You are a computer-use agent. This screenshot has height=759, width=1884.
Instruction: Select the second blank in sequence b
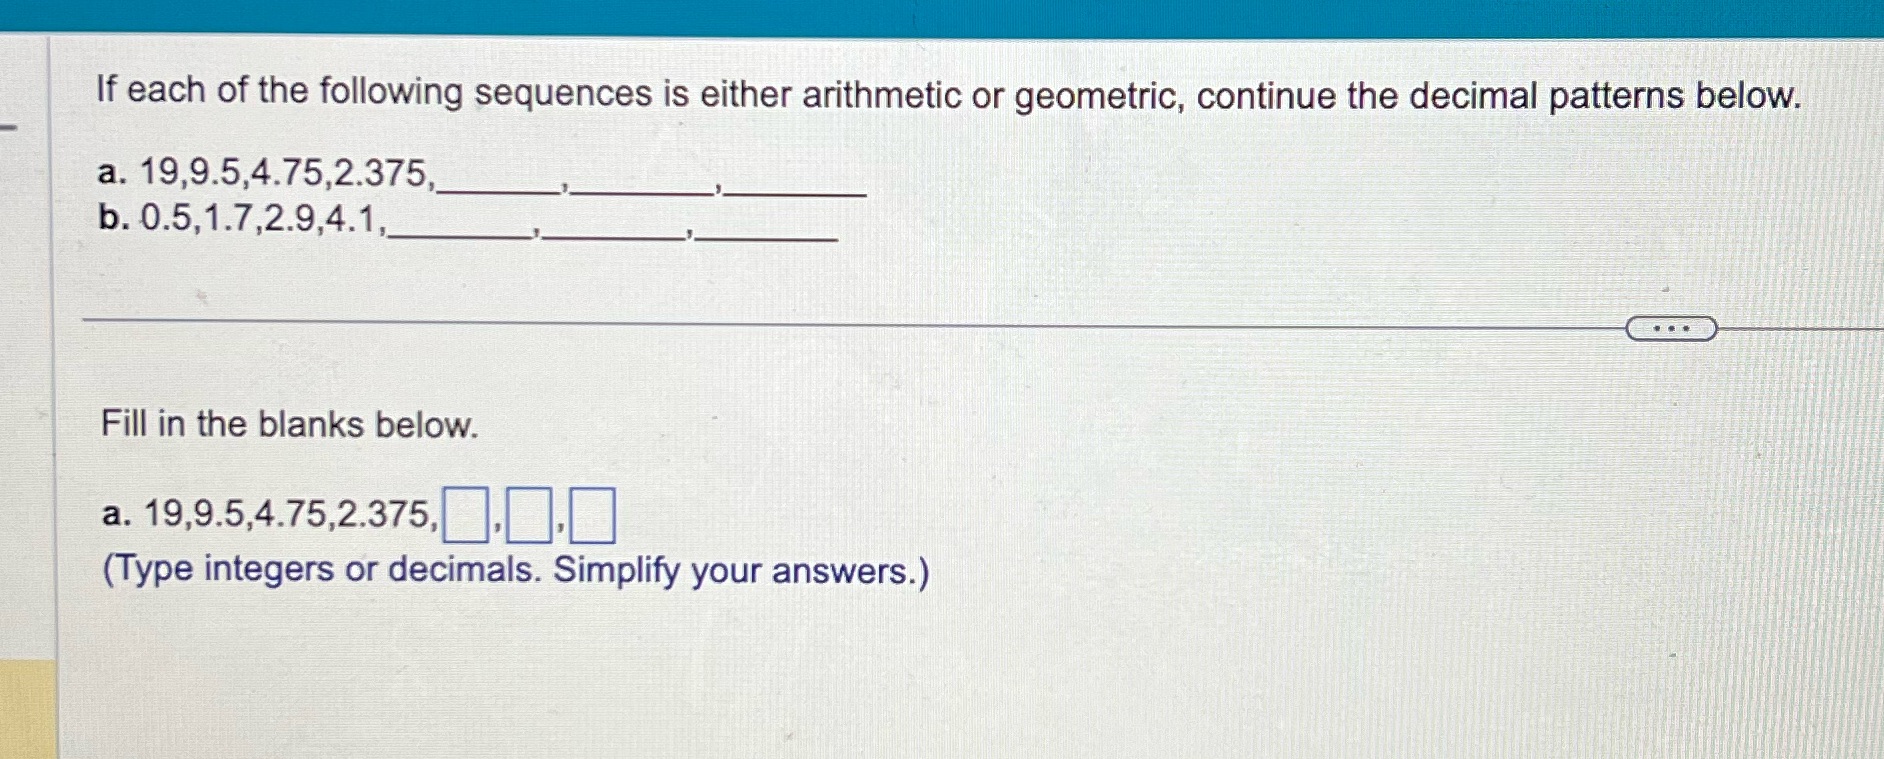tap(615, 236)
